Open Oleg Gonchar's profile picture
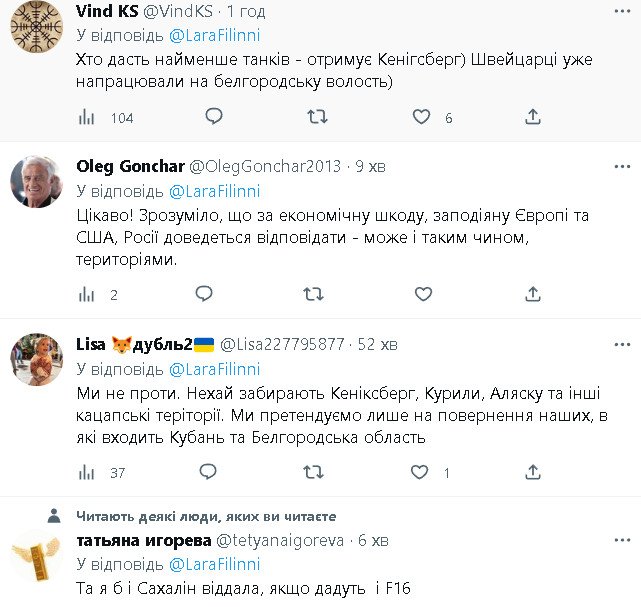 (x=36, y=182)
